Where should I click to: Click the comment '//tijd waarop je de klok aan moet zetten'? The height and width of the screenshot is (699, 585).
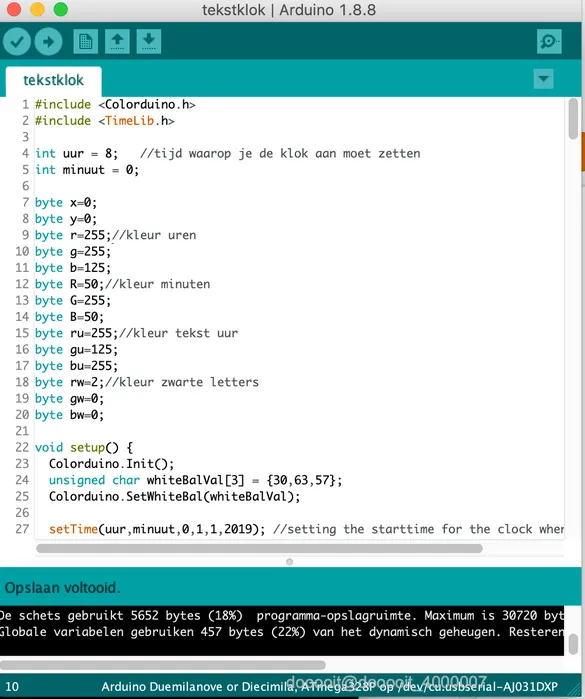coord(280,153)
